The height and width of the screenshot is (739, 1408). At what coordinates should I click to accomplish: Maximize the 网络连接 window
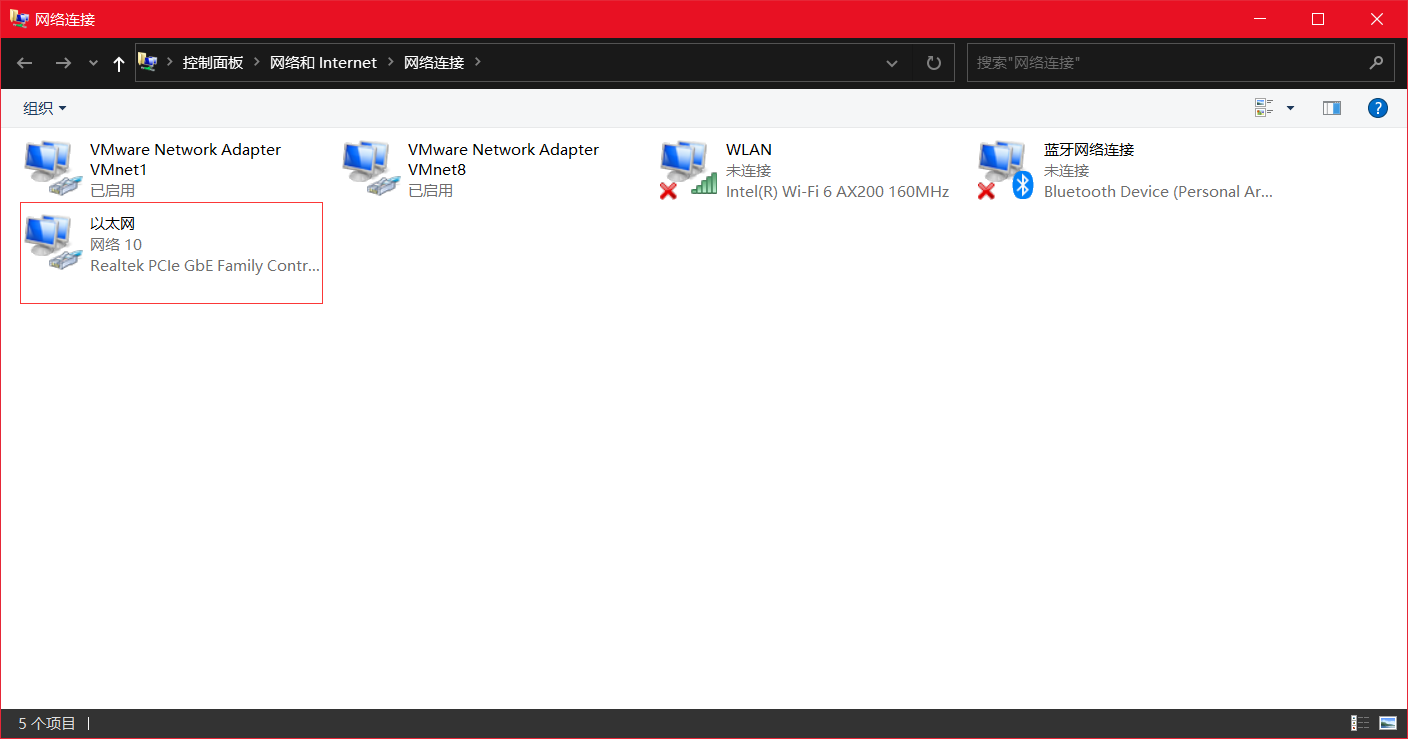tap(1318, 19)
